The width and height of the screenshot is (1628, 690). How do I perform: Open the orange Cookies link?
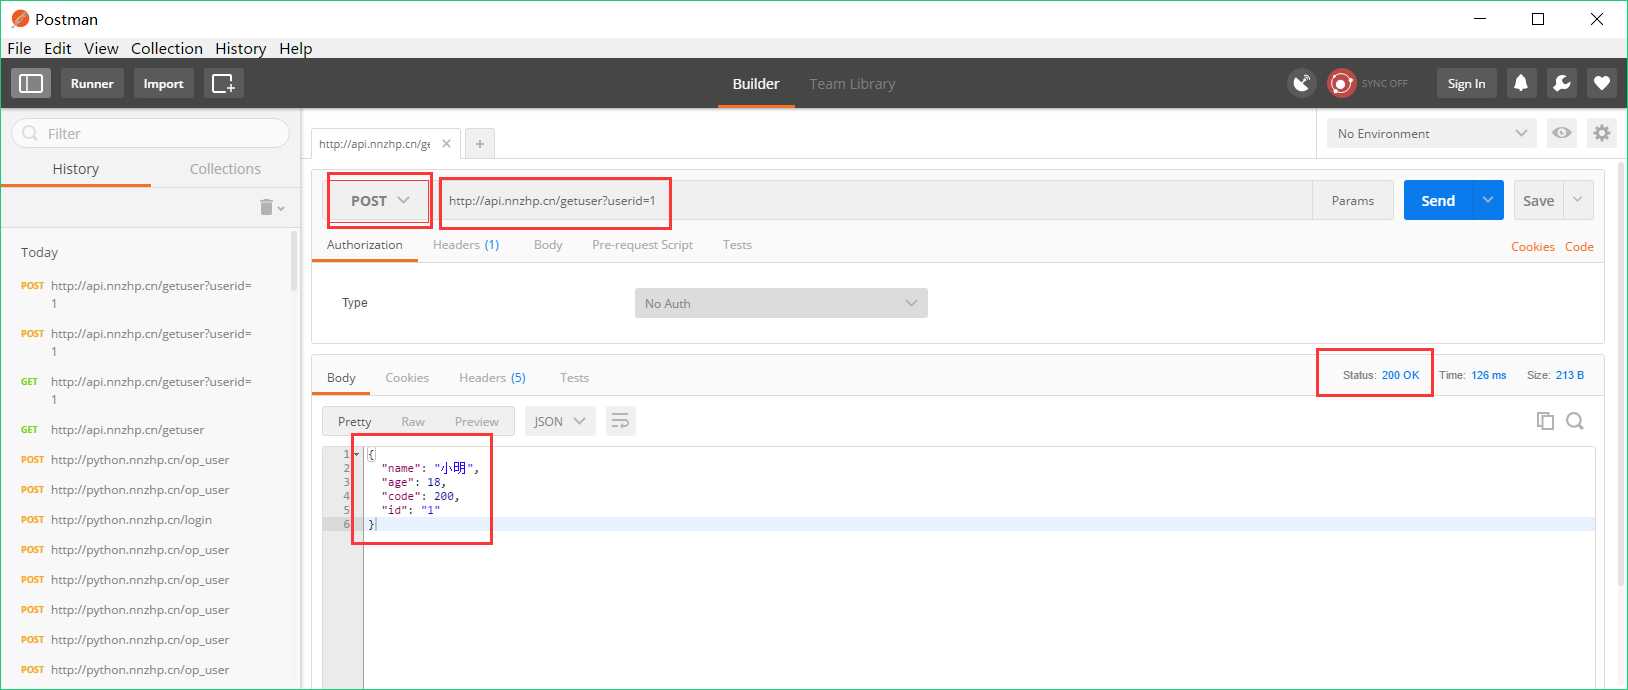click(1533, 247)
